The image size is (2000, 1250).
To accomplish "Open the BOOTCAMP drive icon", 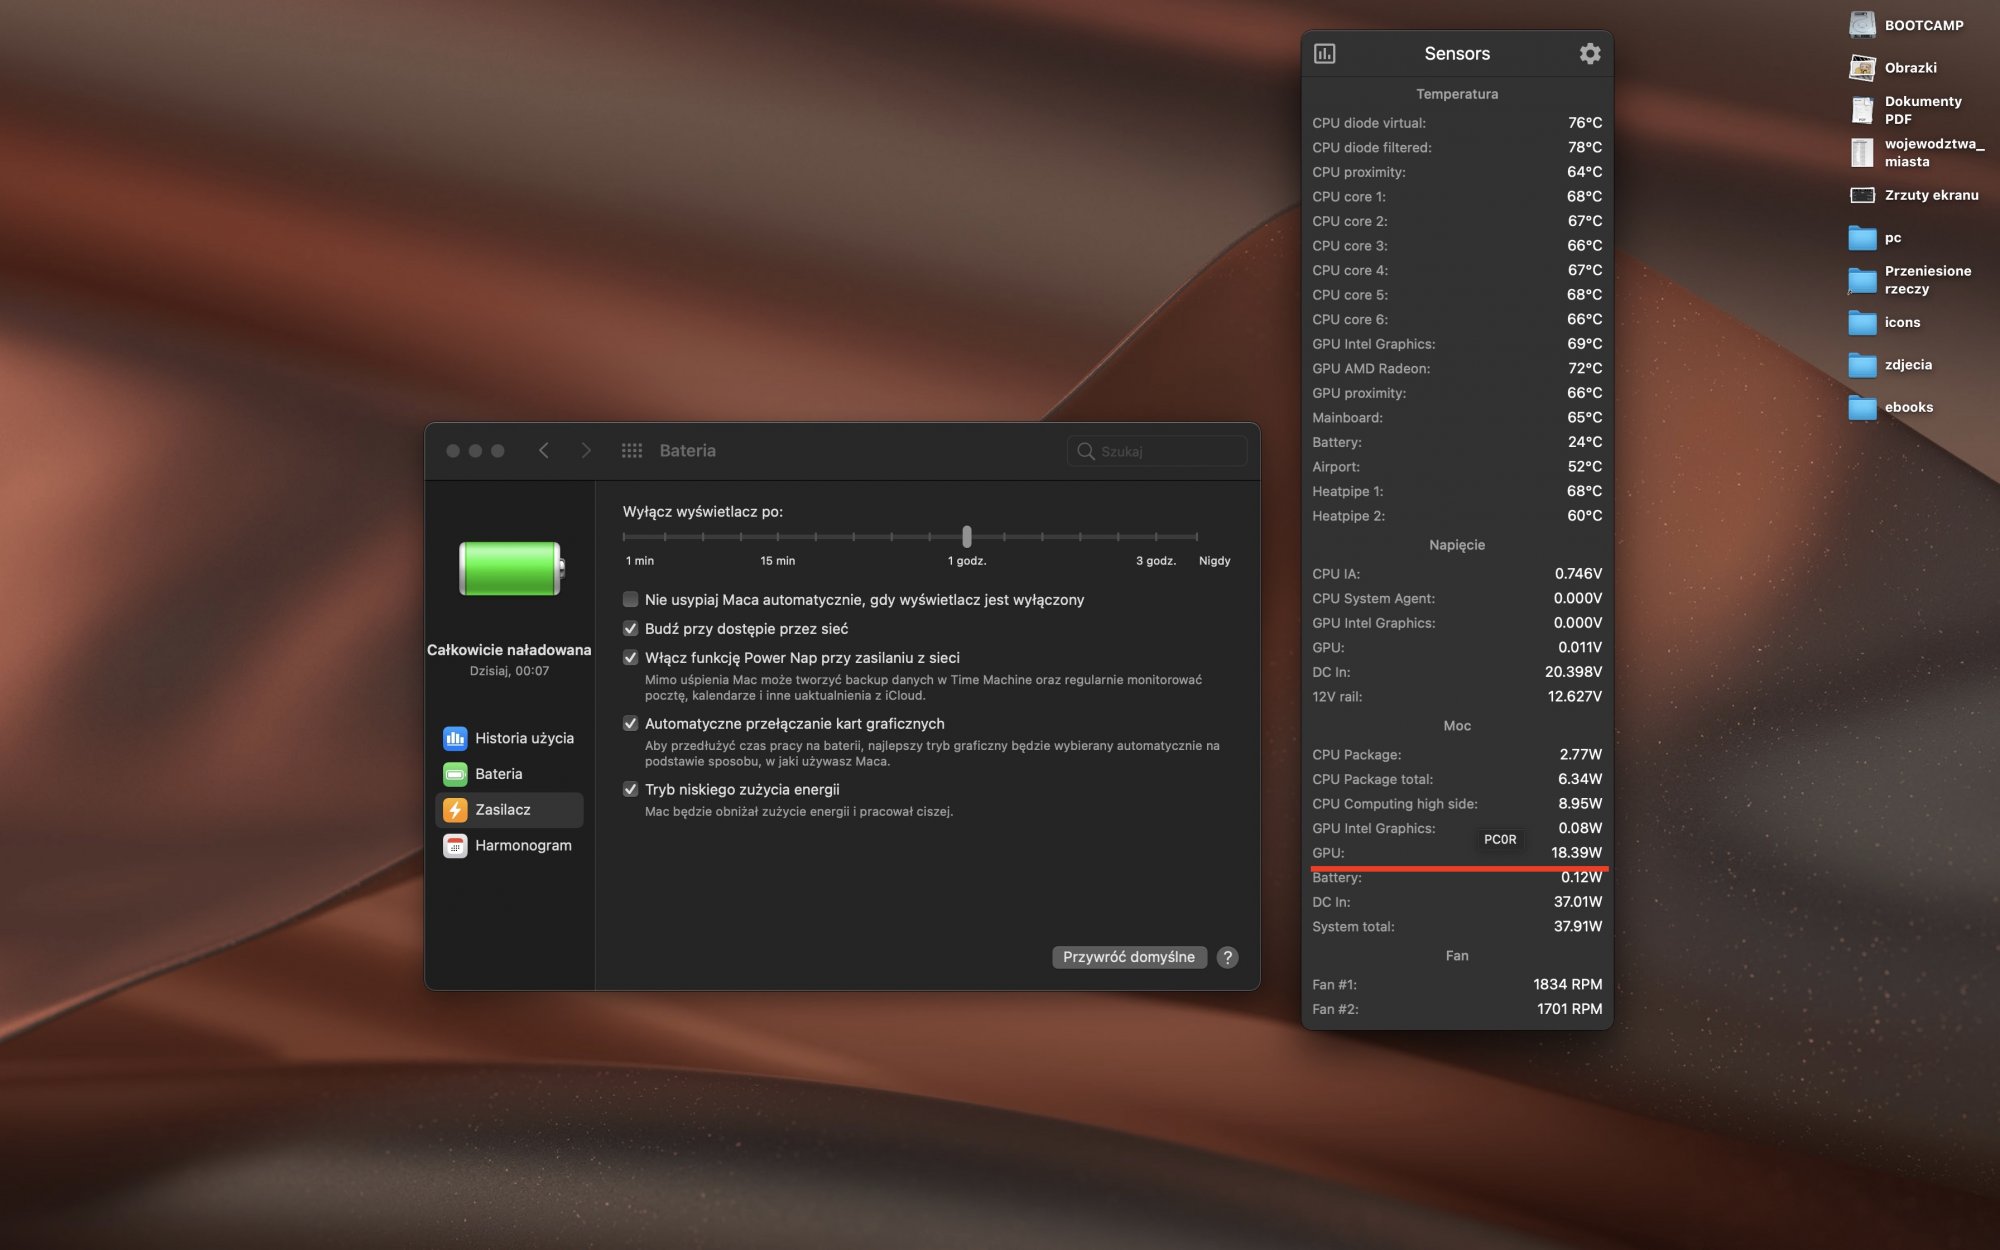I will click(x=1862, y=25).
